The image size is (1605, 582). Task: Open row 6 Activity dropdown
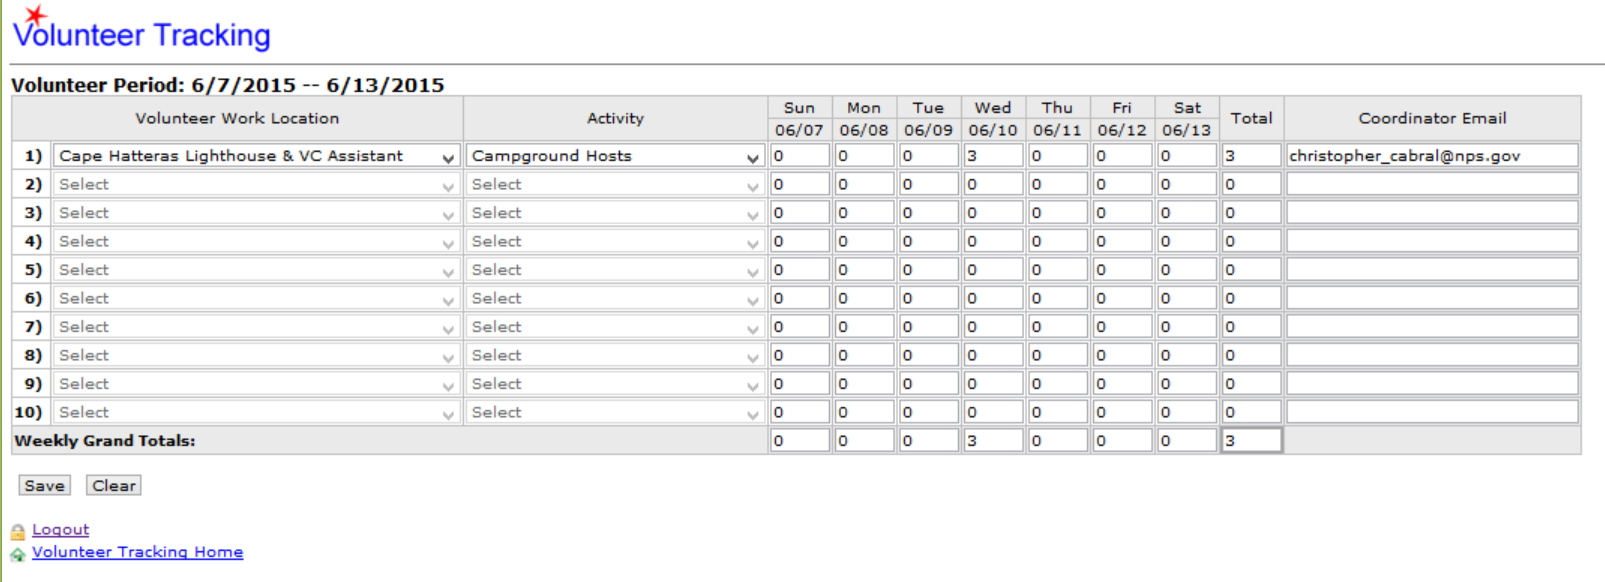[615, 298]
